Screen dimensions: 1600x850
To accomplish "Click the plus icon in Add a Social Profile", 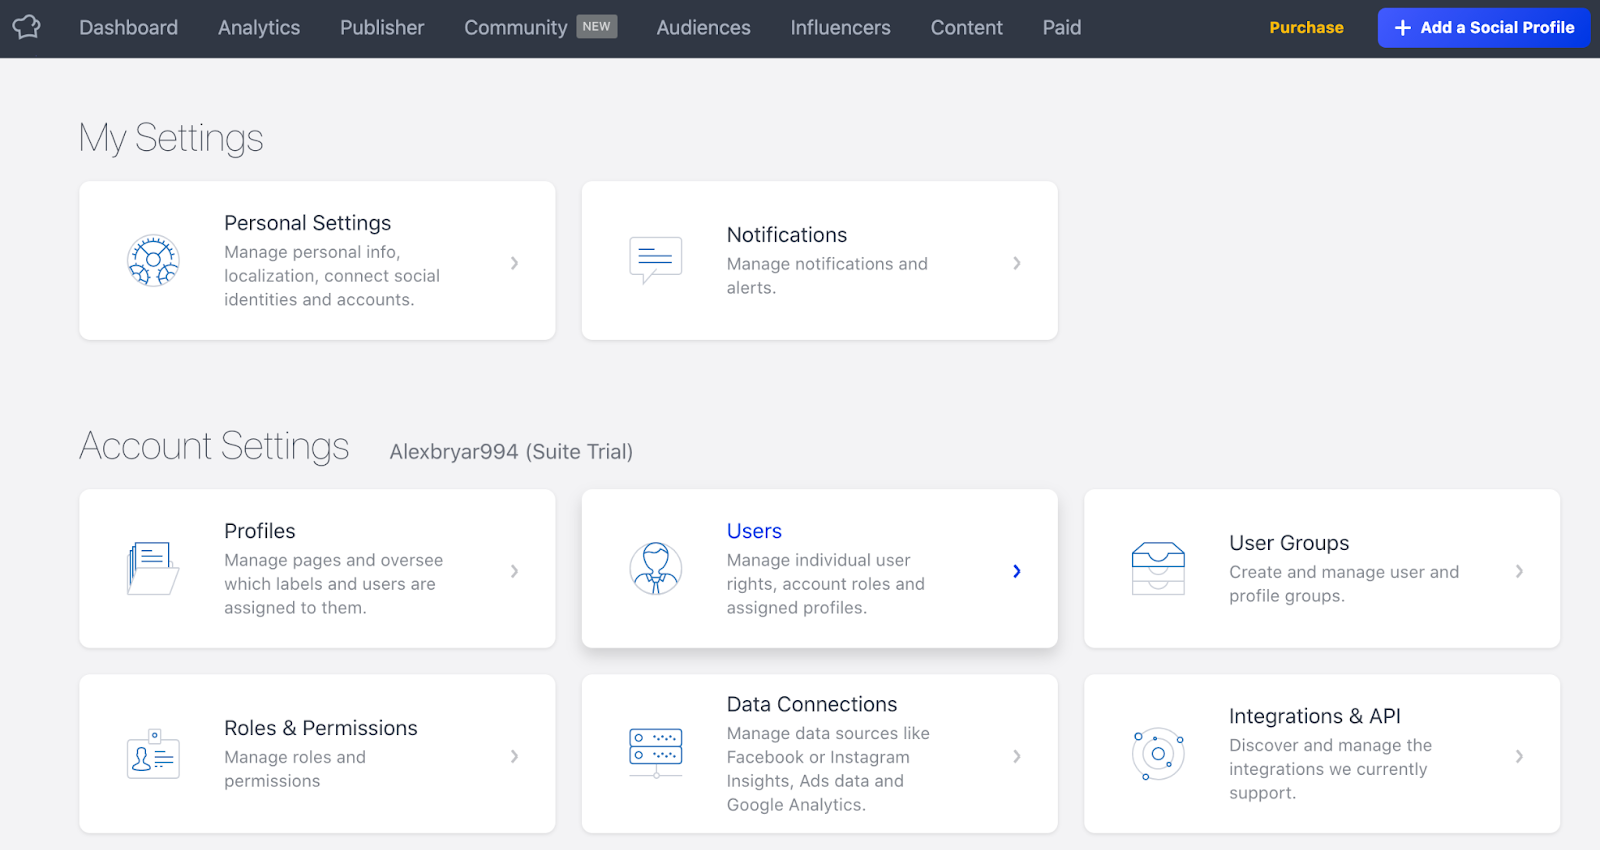I will pos(1403,28).
